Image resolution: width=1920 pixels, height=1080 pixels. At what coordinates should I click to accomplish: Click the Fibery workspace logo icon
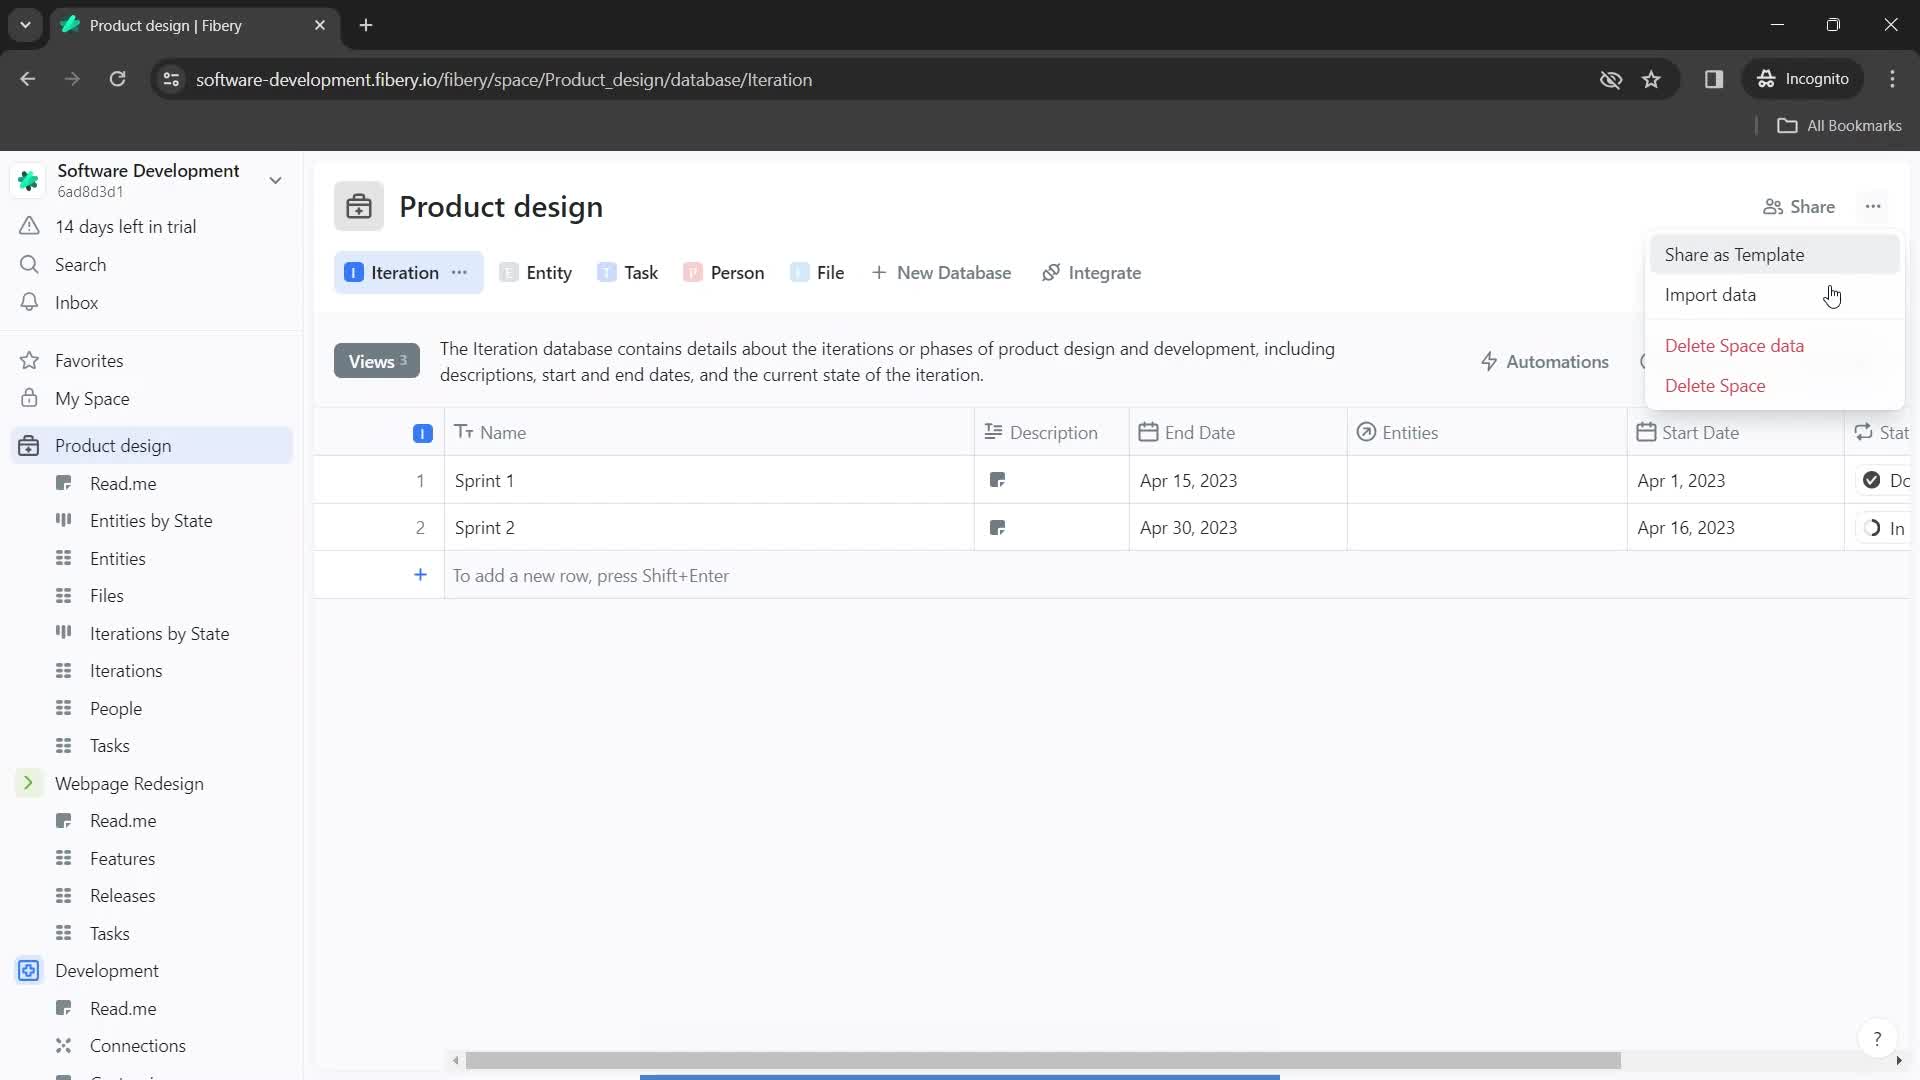click(x=29, y=181)
